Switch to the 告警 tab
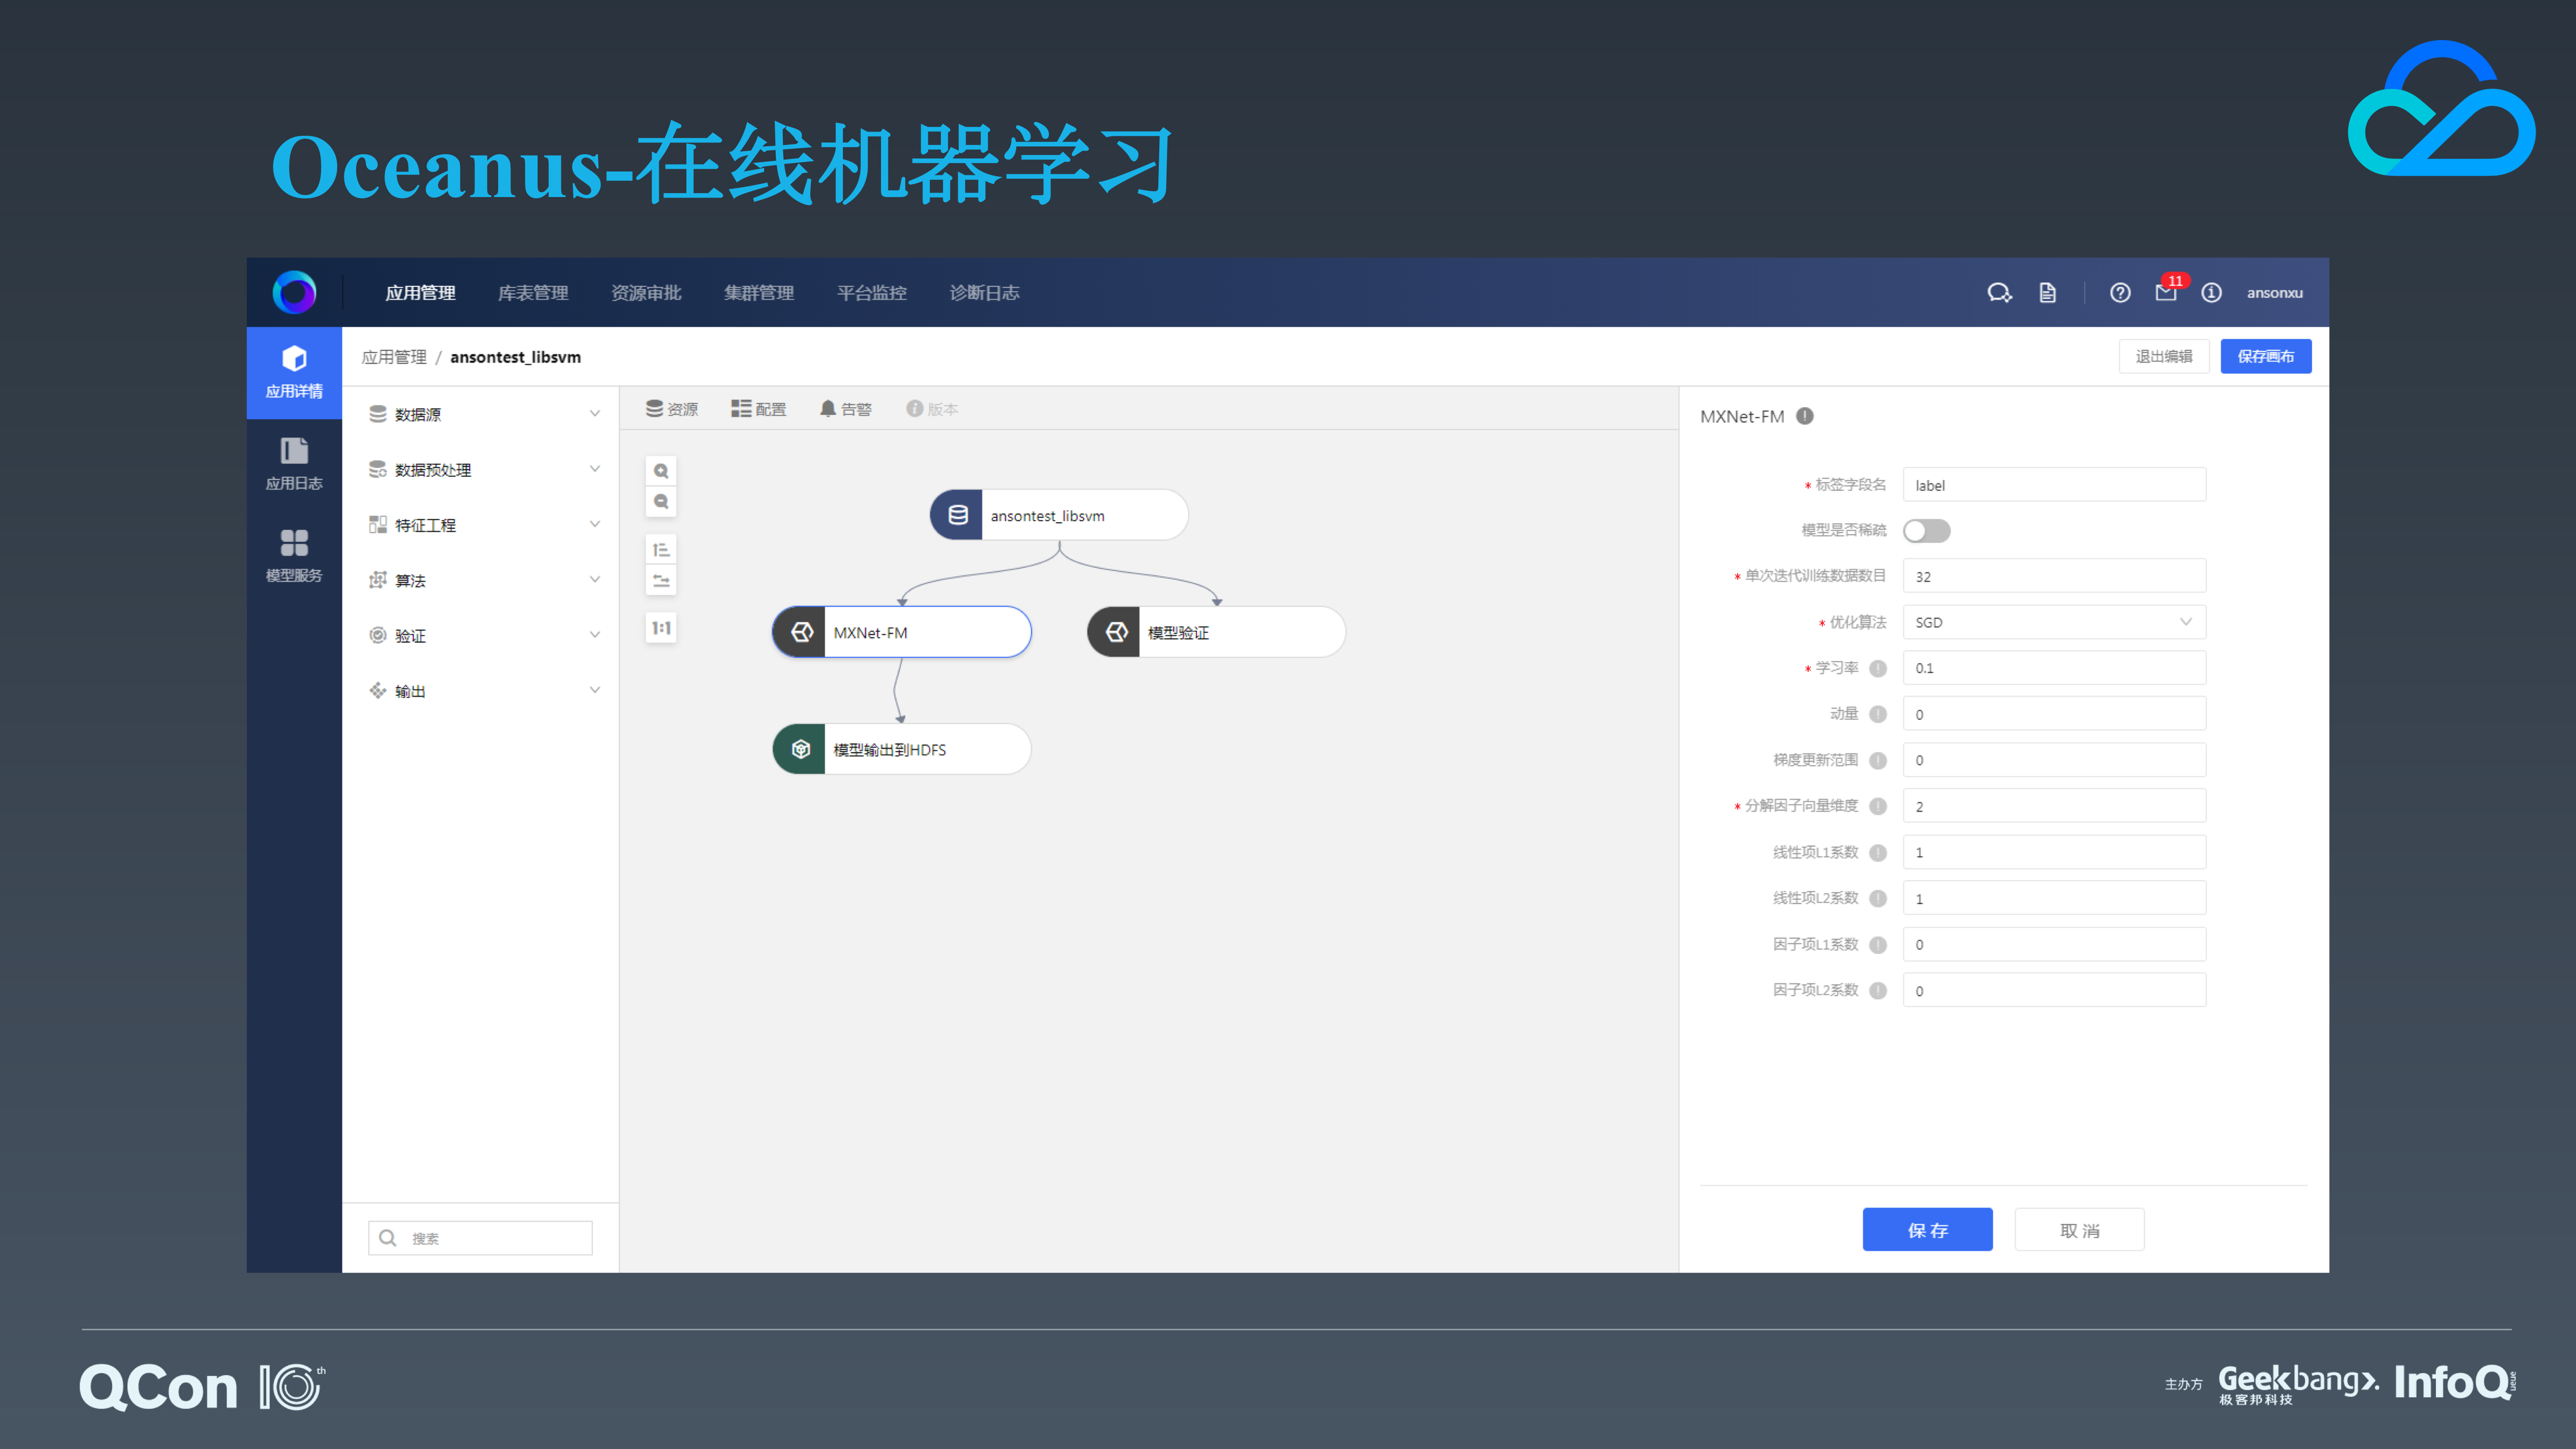The height and width of the screenshot is (1449, 2576). [846, 409]
